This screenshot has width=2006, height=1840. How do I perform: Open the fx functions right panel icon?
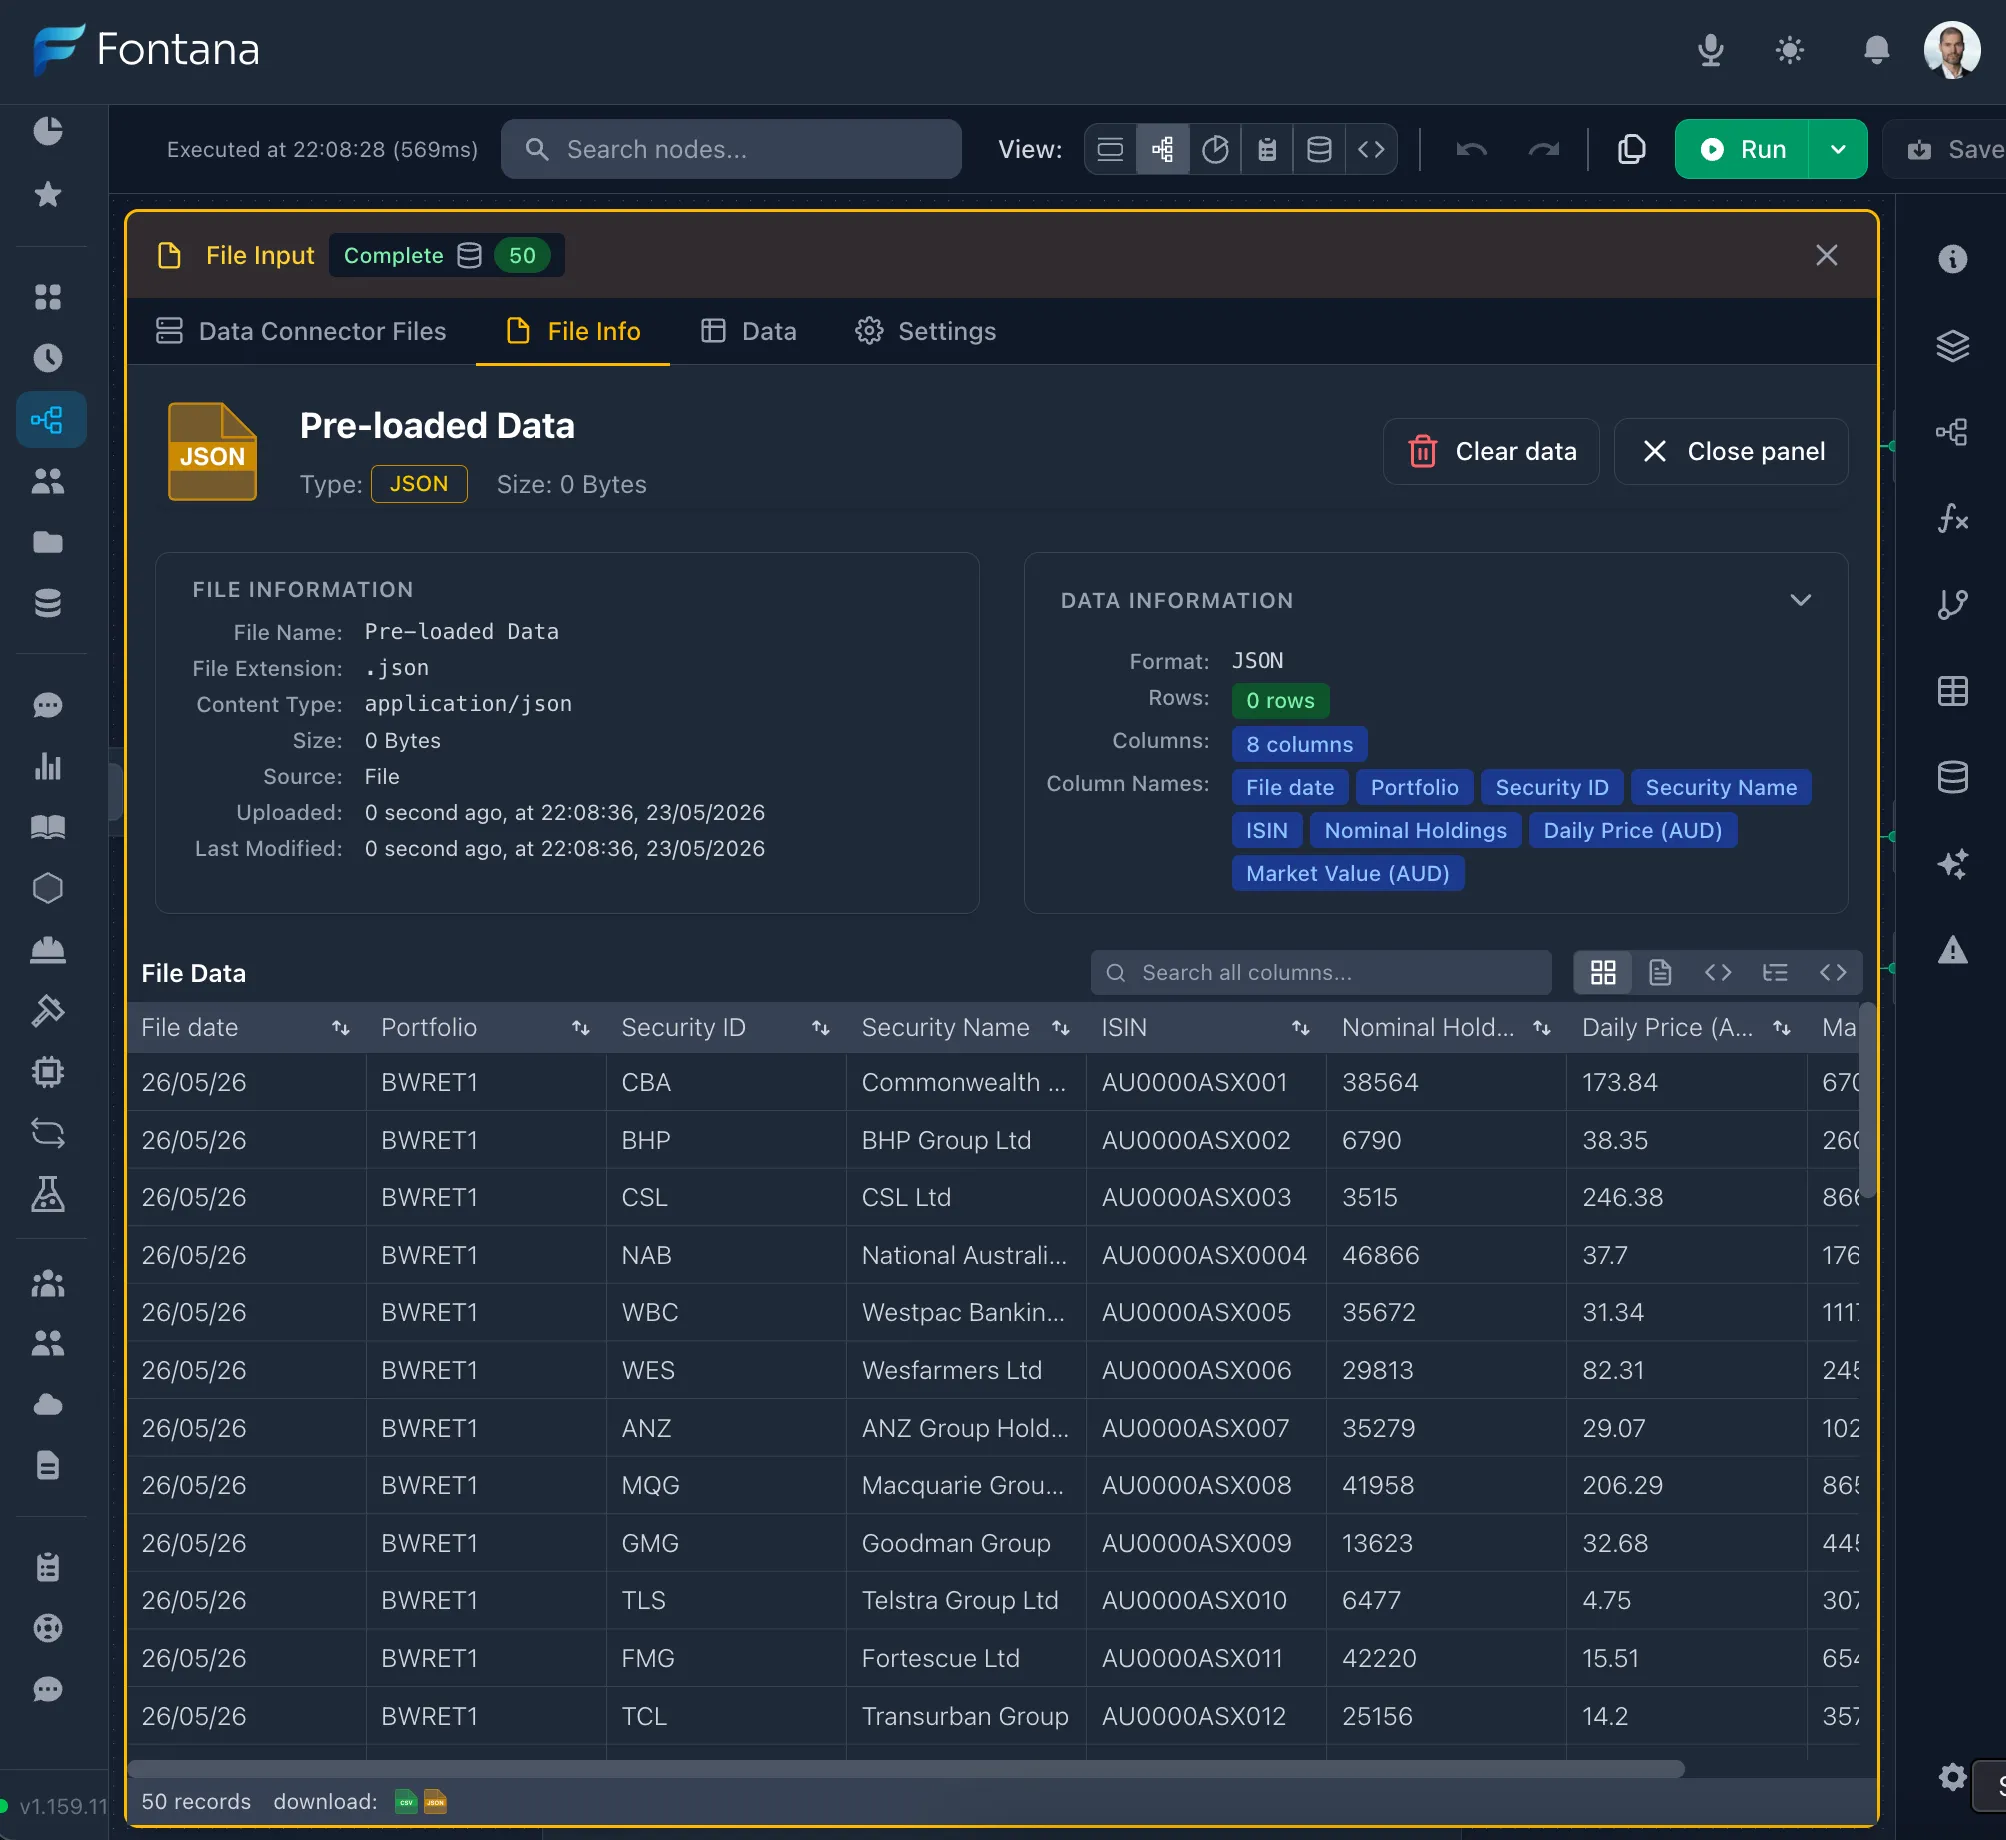pyautogui.click(x=1952, y=518)
